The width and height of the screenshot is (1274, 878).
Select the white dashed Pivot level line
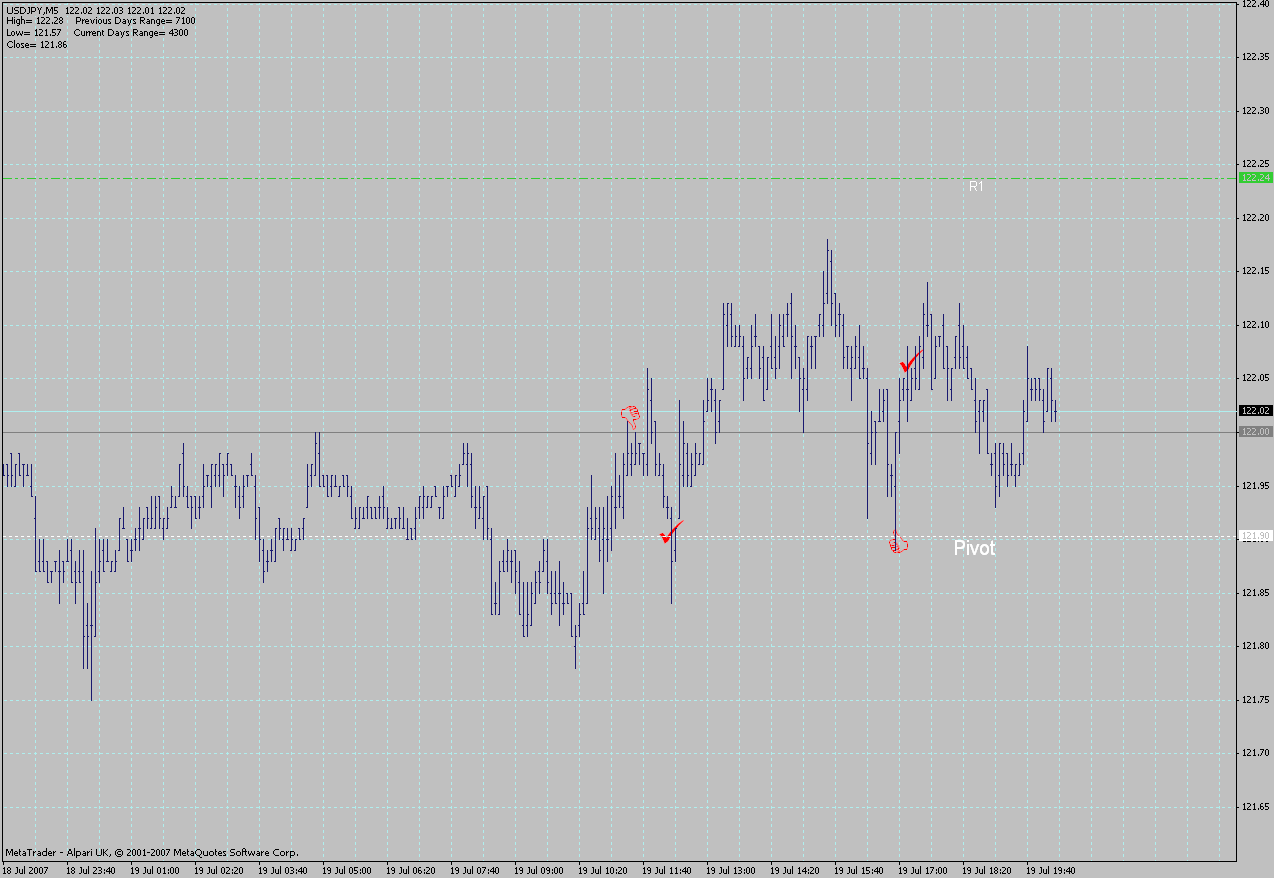click(619, 537)
